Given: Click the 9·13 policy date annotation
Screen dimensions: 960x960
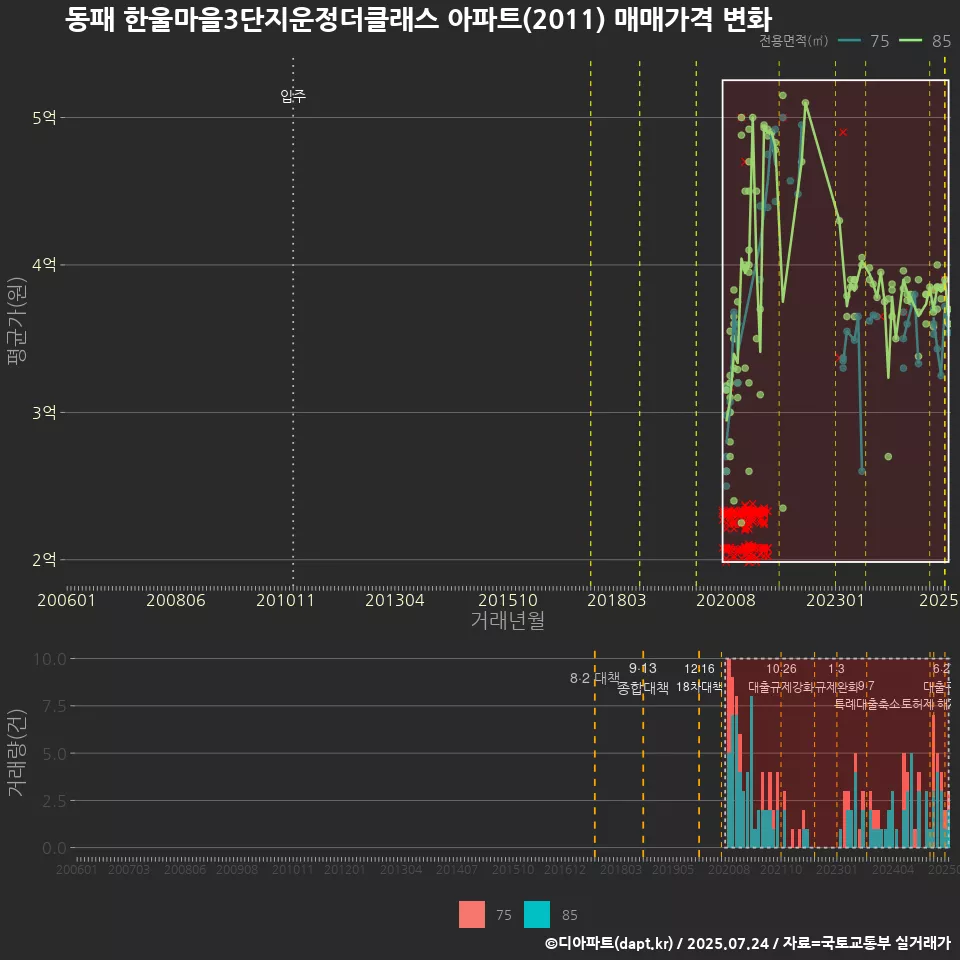Looking at the screenshot, I should [643, 669].
